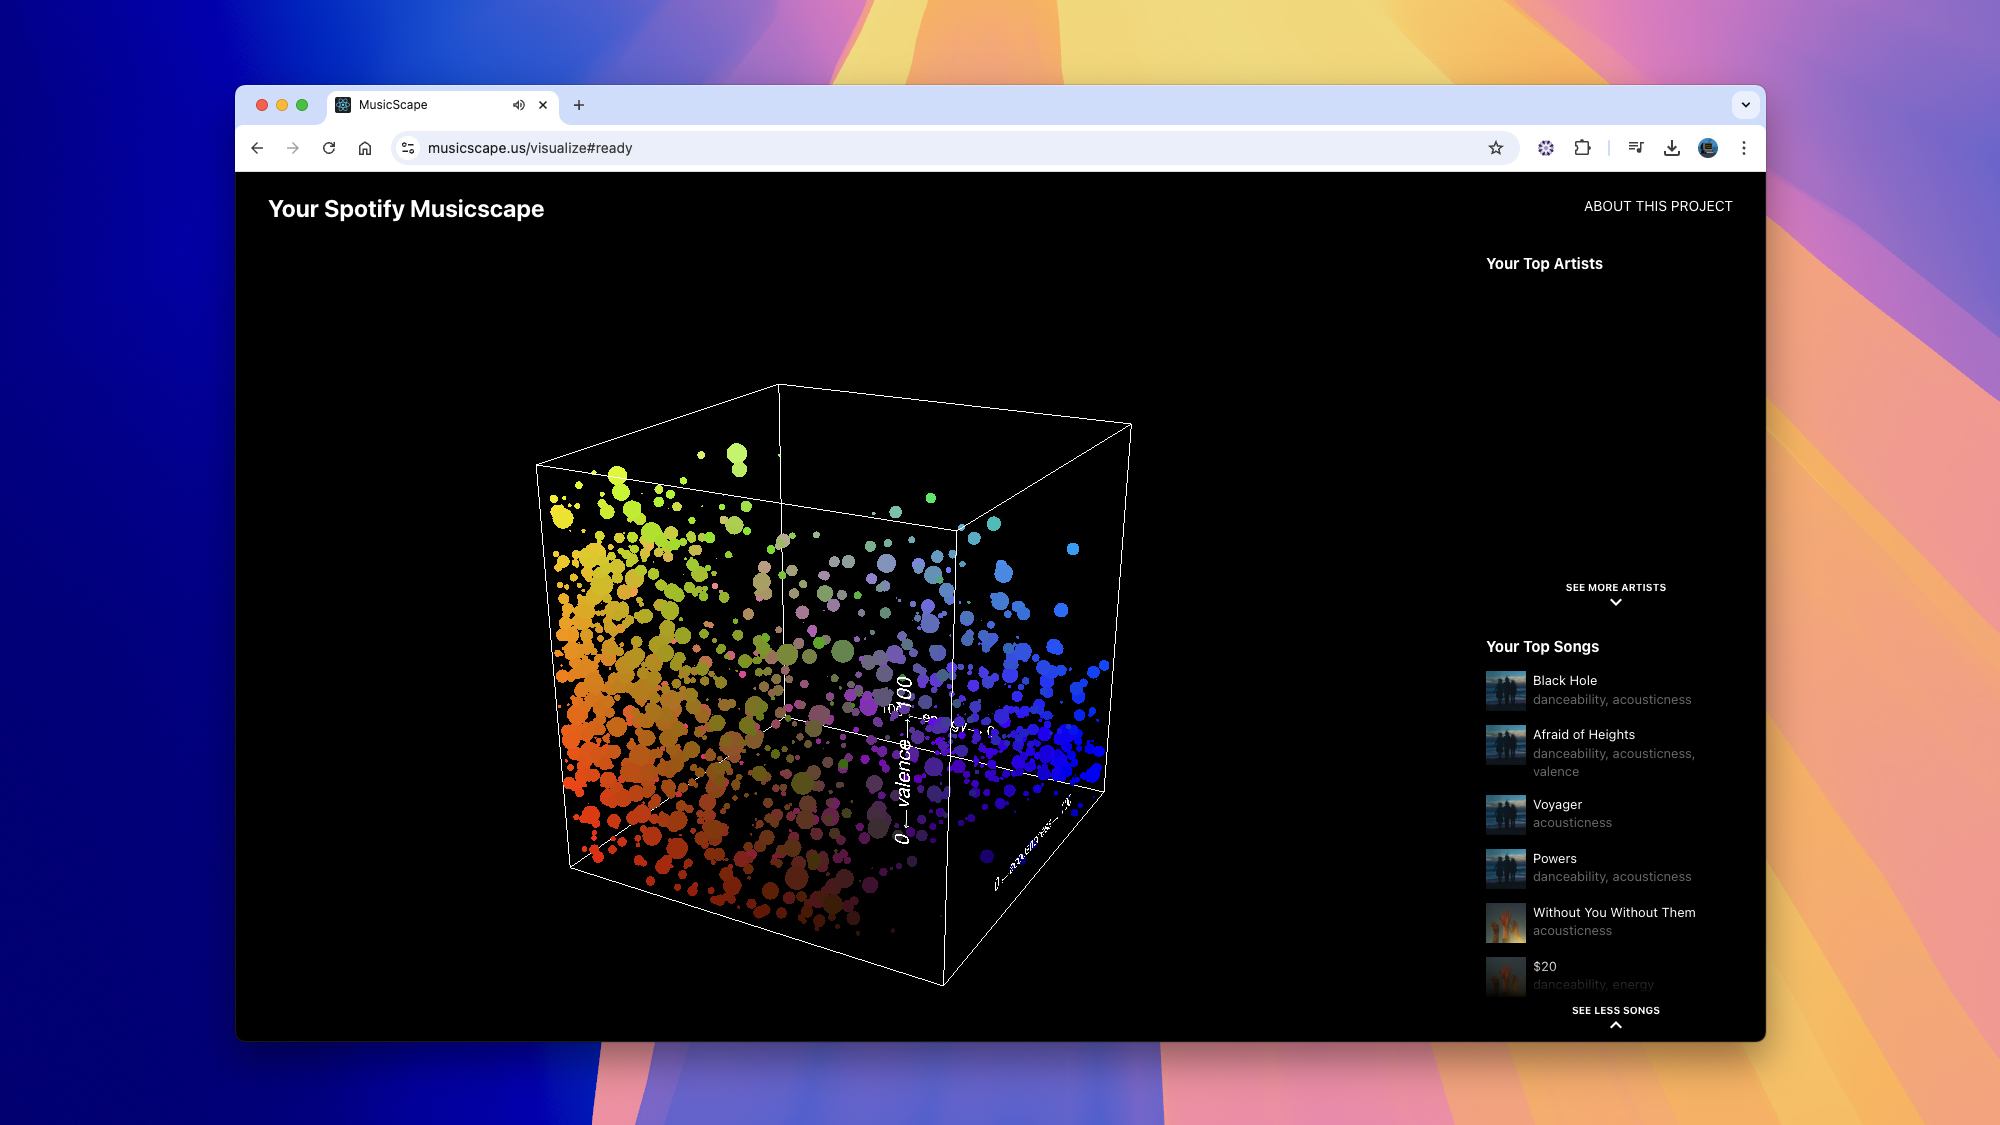The width and height of the screenshot is (2000, 1125).
Task: Click the Black Hole song thumbnail
Action: [x=1505, y=690]
